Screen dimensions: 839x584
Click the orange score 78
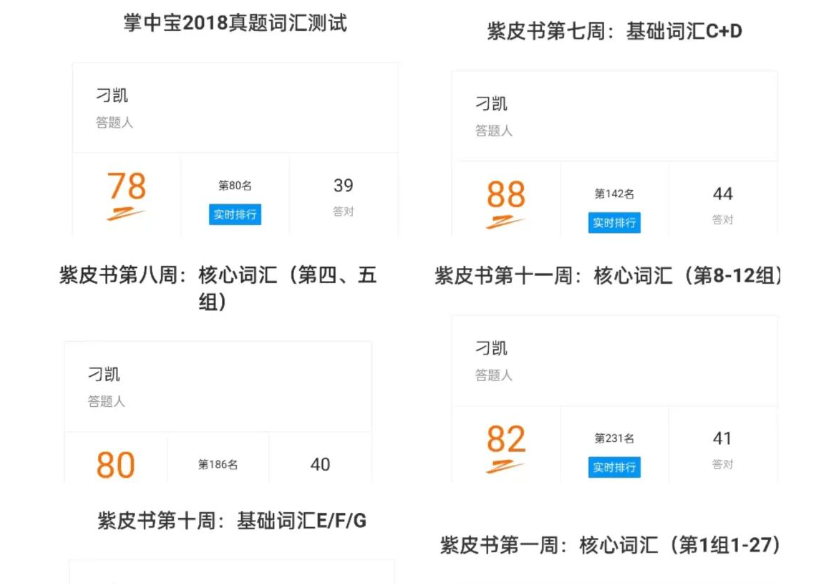pyautogui.click(x=126, y=186)
